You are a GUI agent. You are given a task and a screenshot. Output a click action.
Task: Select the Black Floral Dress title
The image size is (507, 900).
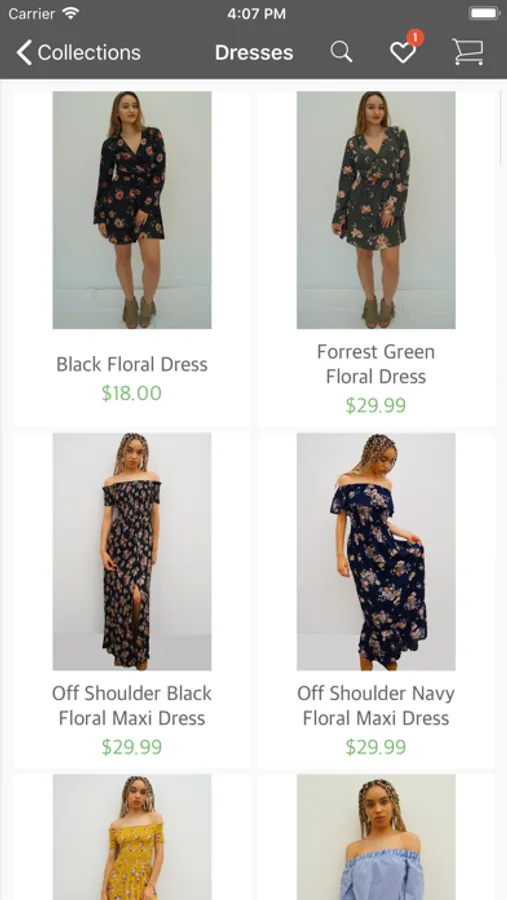point(132,364)
